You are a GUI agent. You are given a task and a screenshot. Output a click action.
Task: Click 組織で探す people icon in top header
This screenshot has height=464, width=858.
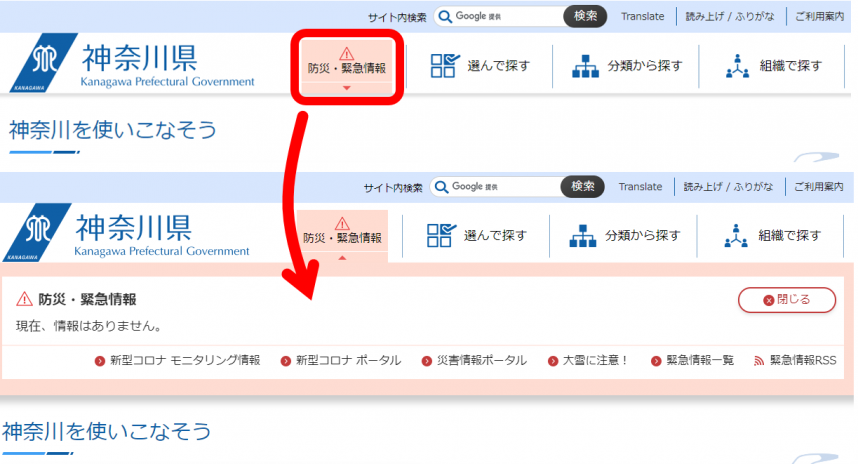pyautogui.click(x=737, y=66)
